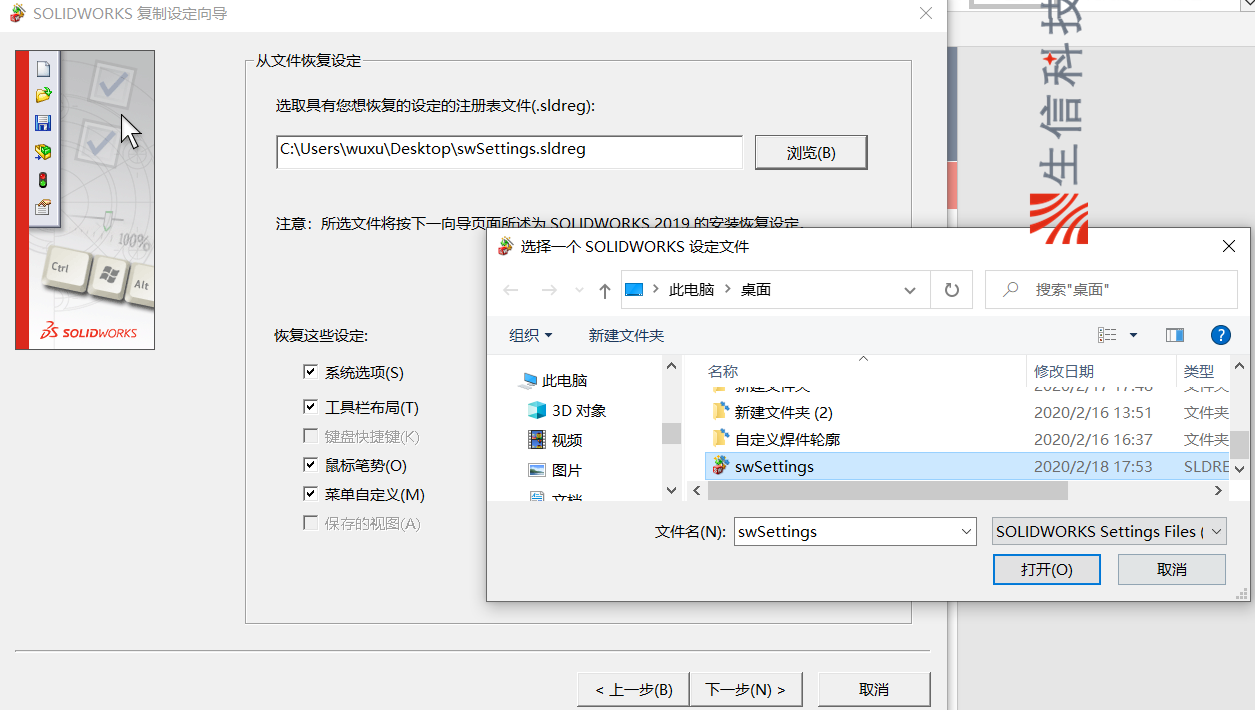1255x710 pixels.
Task: Click 取消 in the file dialog
Action: [x=1171, y=569]
